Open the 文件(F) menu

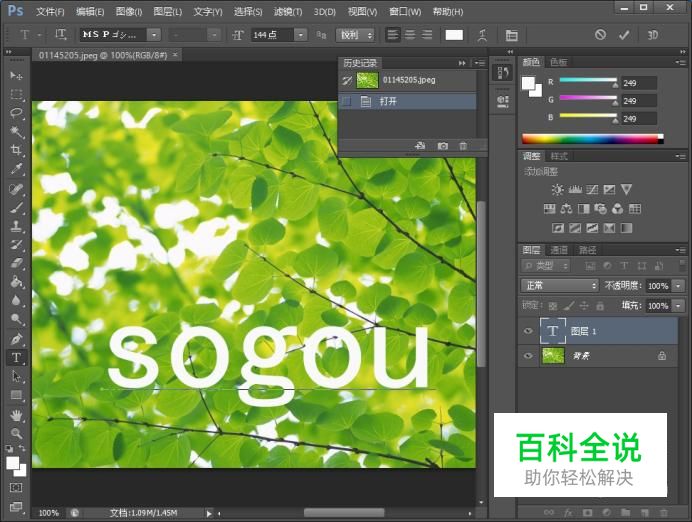50,11
